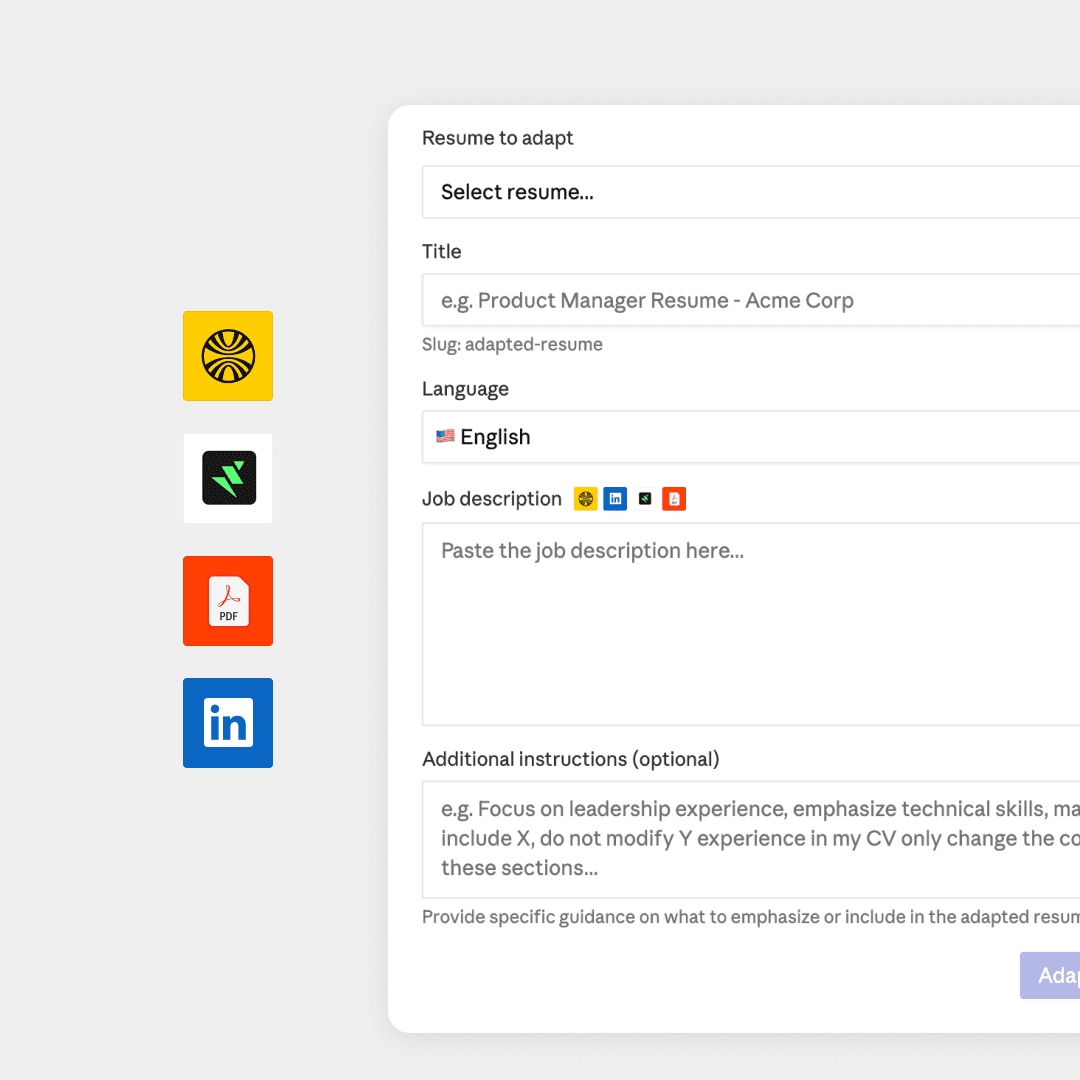Click the "Resume to adapt" label

(497, 137)
